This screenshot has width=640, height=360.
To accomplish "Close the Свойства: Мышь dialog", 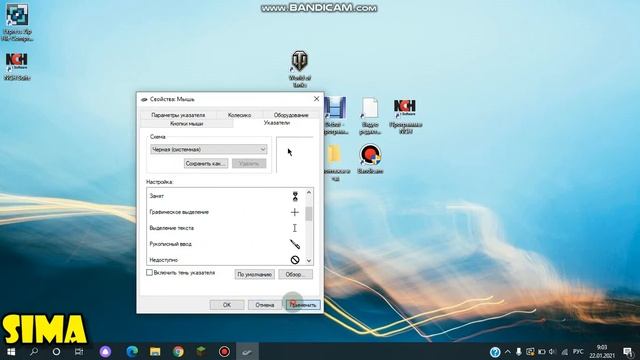I will 316,99.
